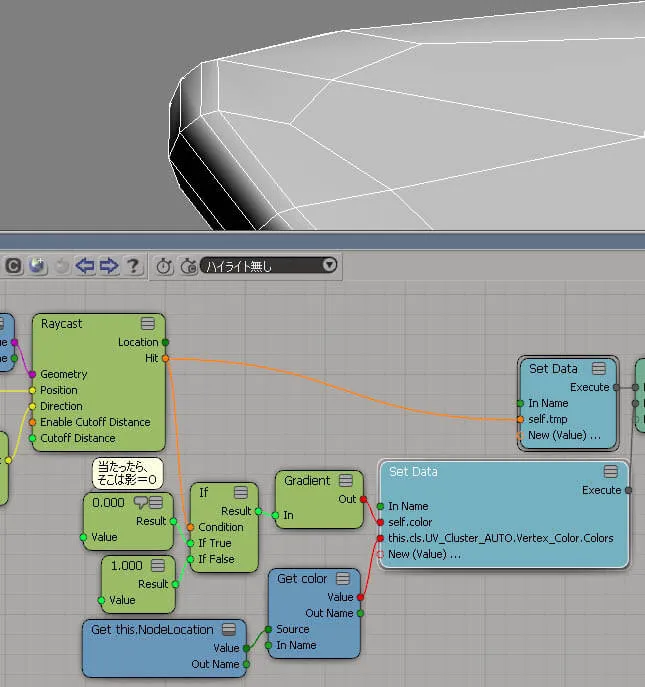The height and width of the screenshot is (687, 645).
Task: Toggle the If node's collapse icon
Action: (241, 492)
